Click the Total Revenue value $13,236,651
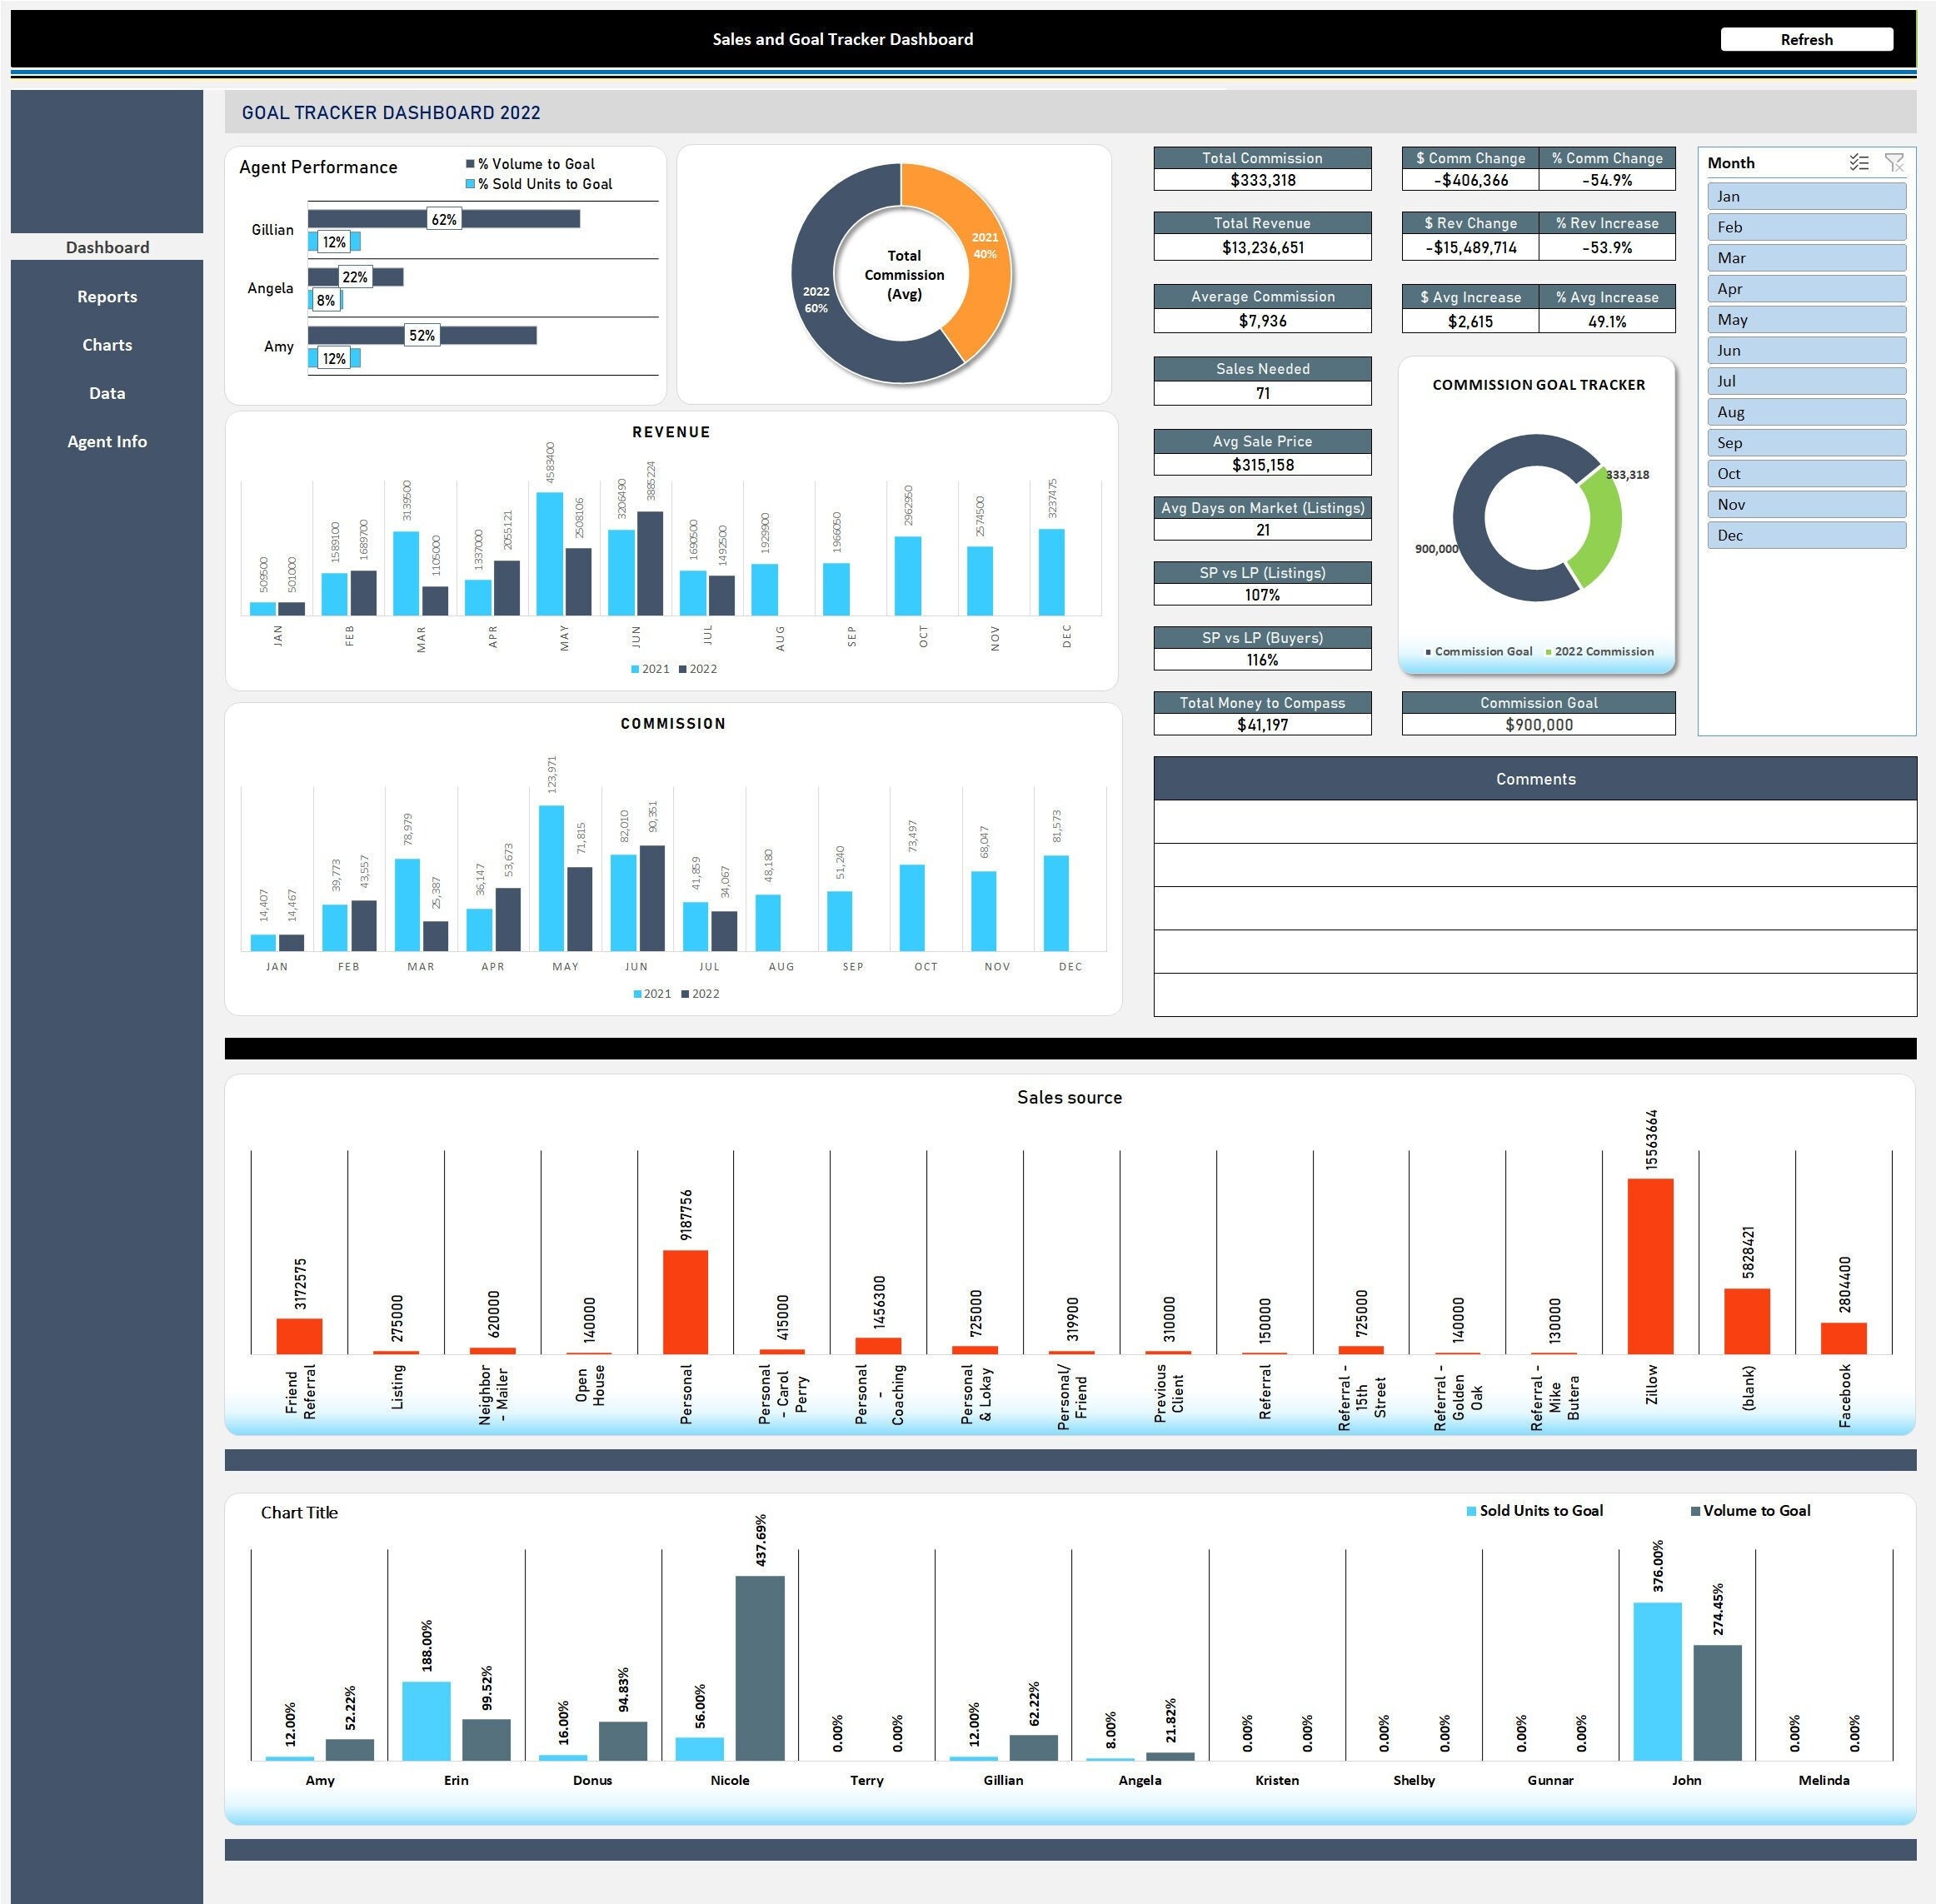The height and width of the screenshot is (1904, 1936). pyautogui.click(x=1262, y=247)
